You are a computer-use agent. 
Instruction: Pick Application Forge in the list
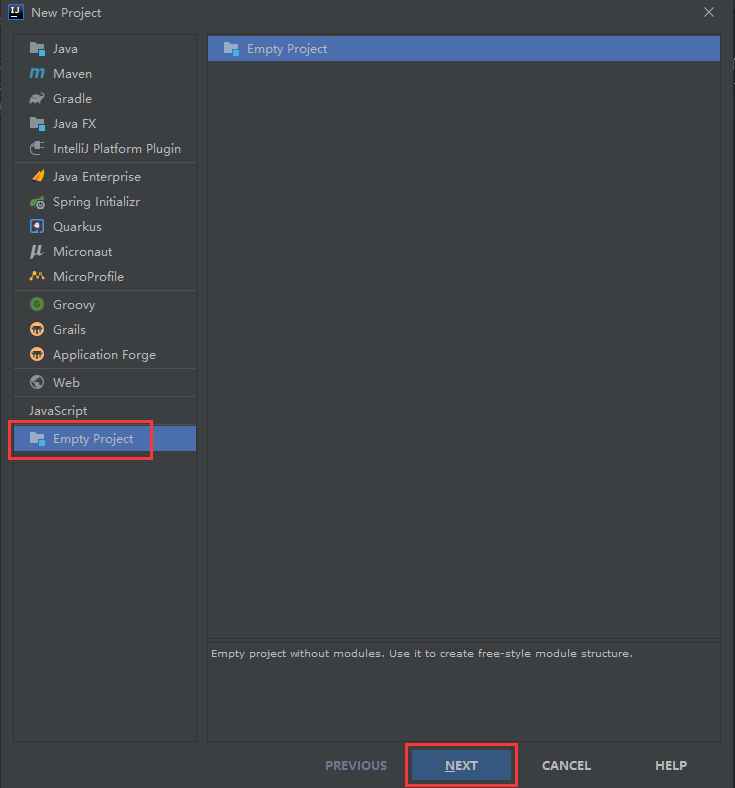coord(105,354)
